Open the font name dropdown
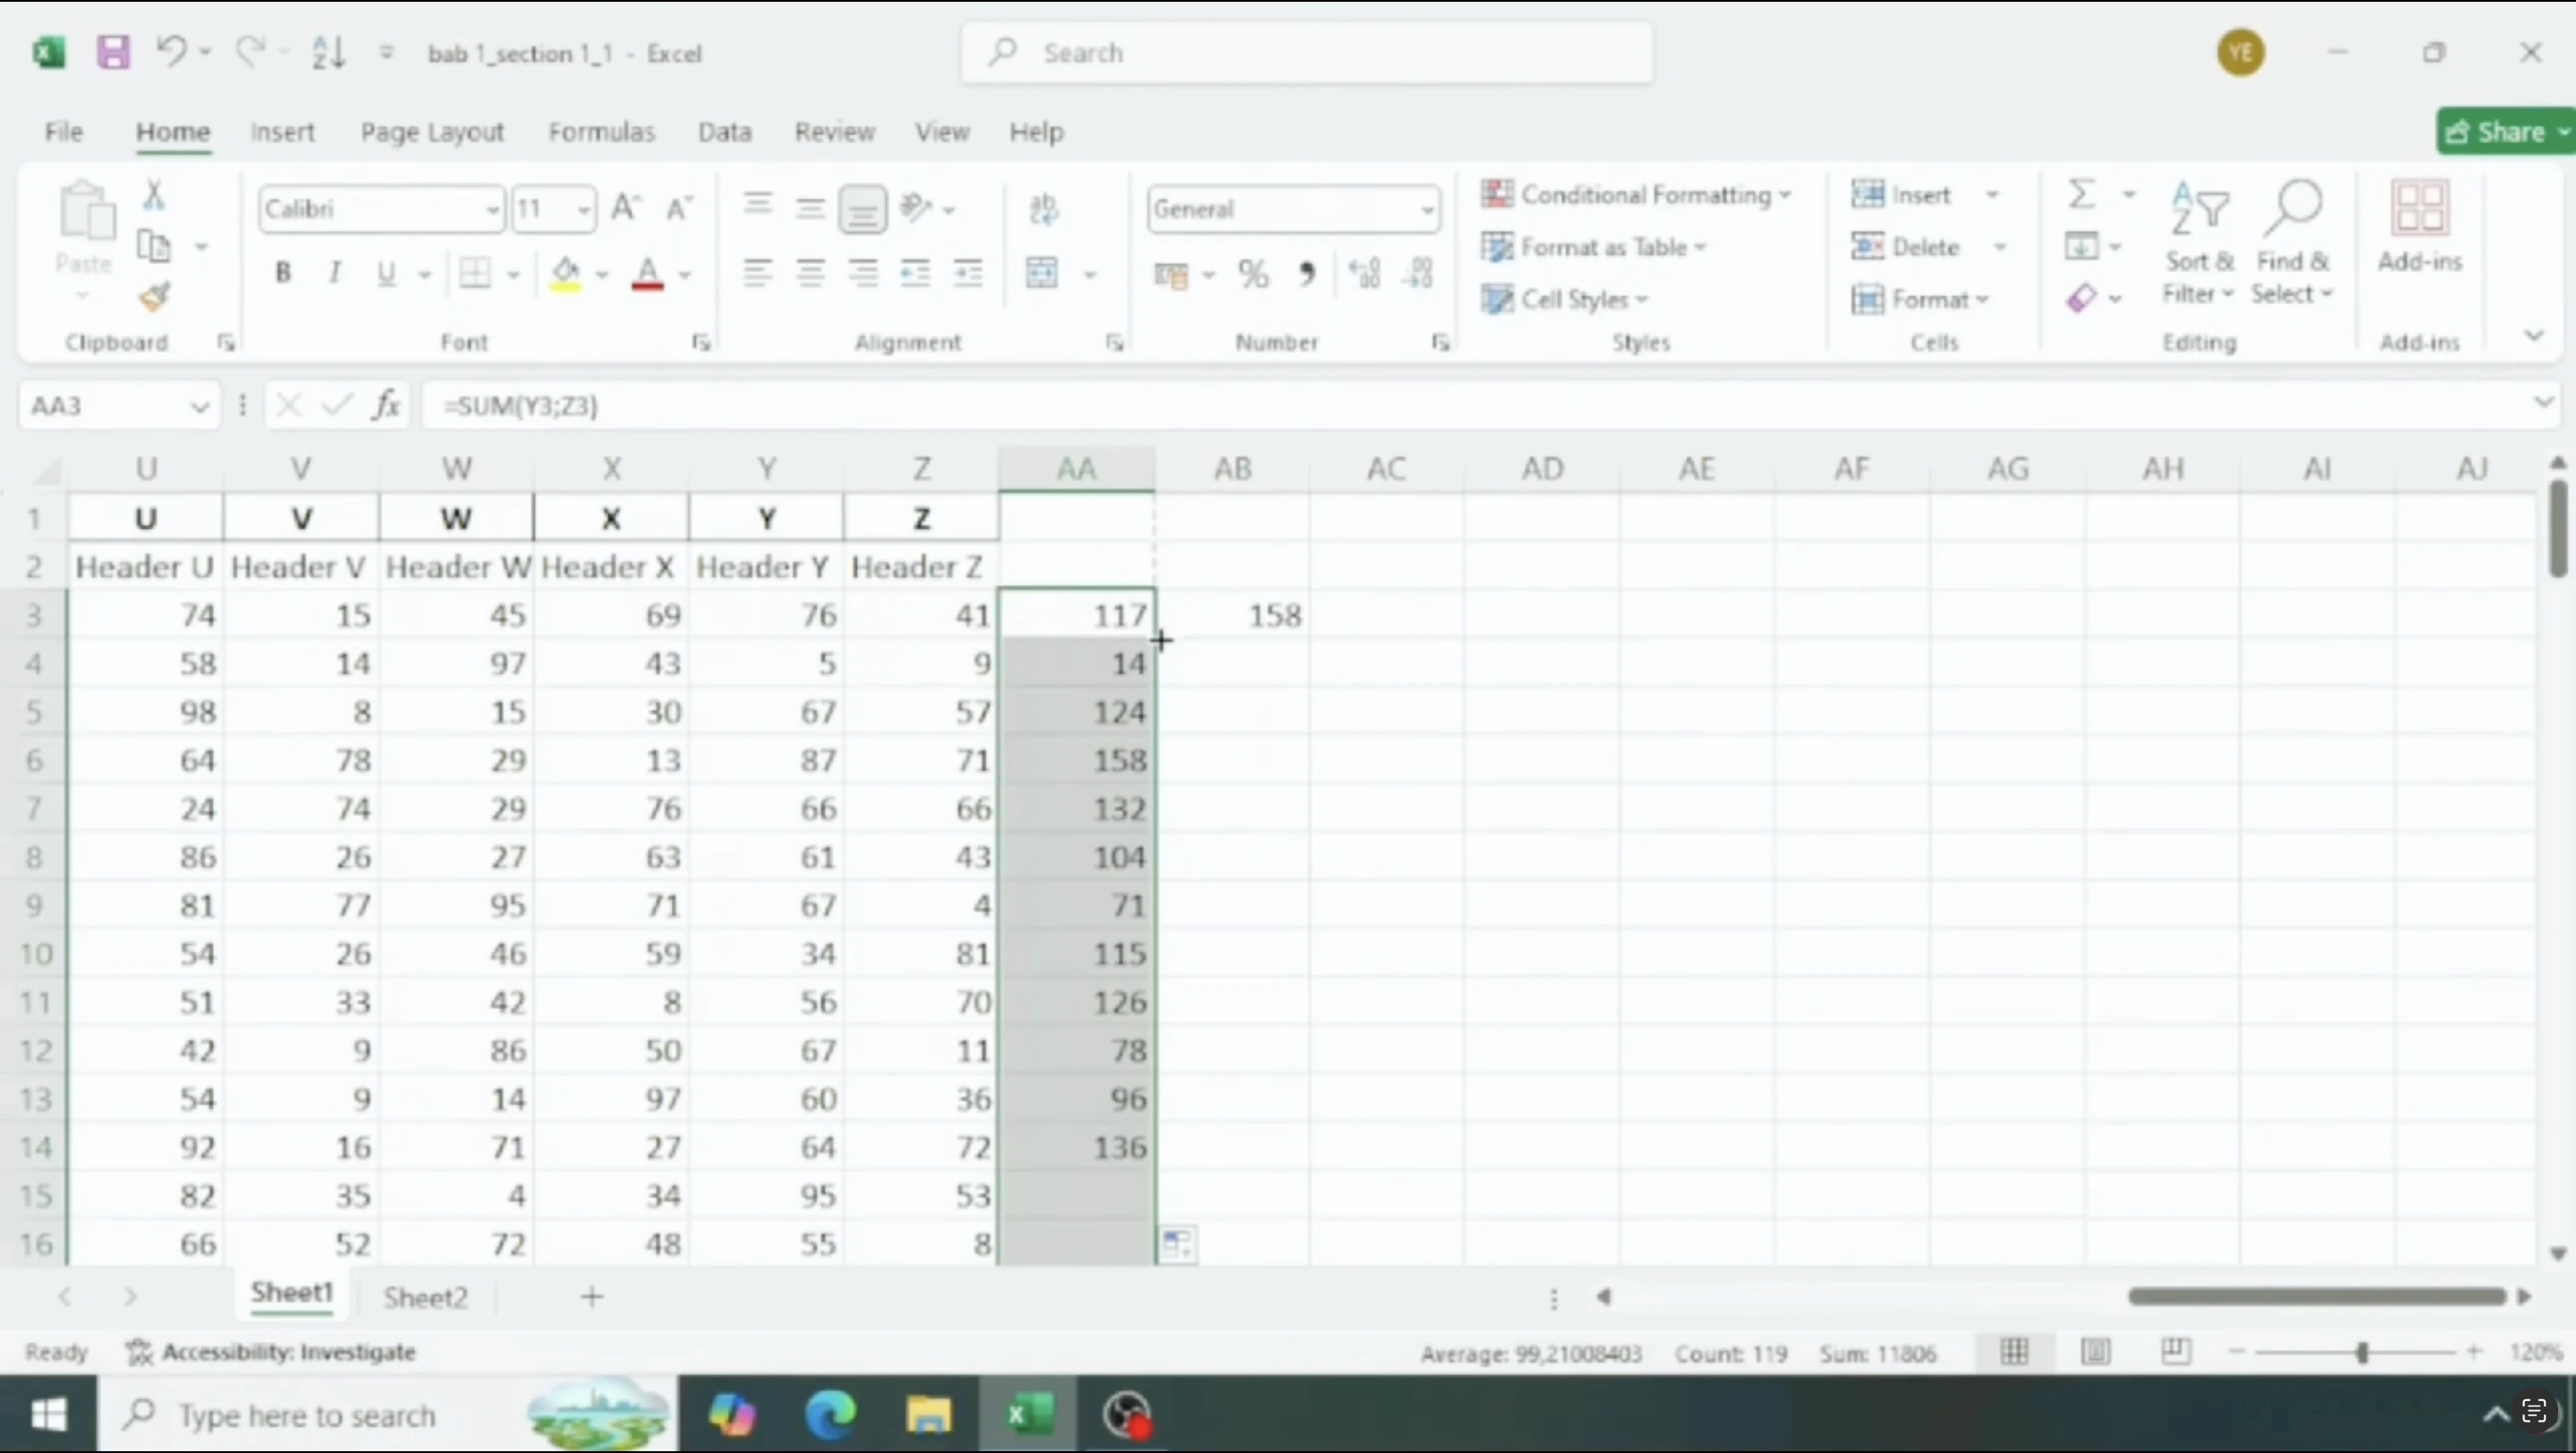Image resolution: width=2576 pixels, height=1453 pixels. pos(491,209)
